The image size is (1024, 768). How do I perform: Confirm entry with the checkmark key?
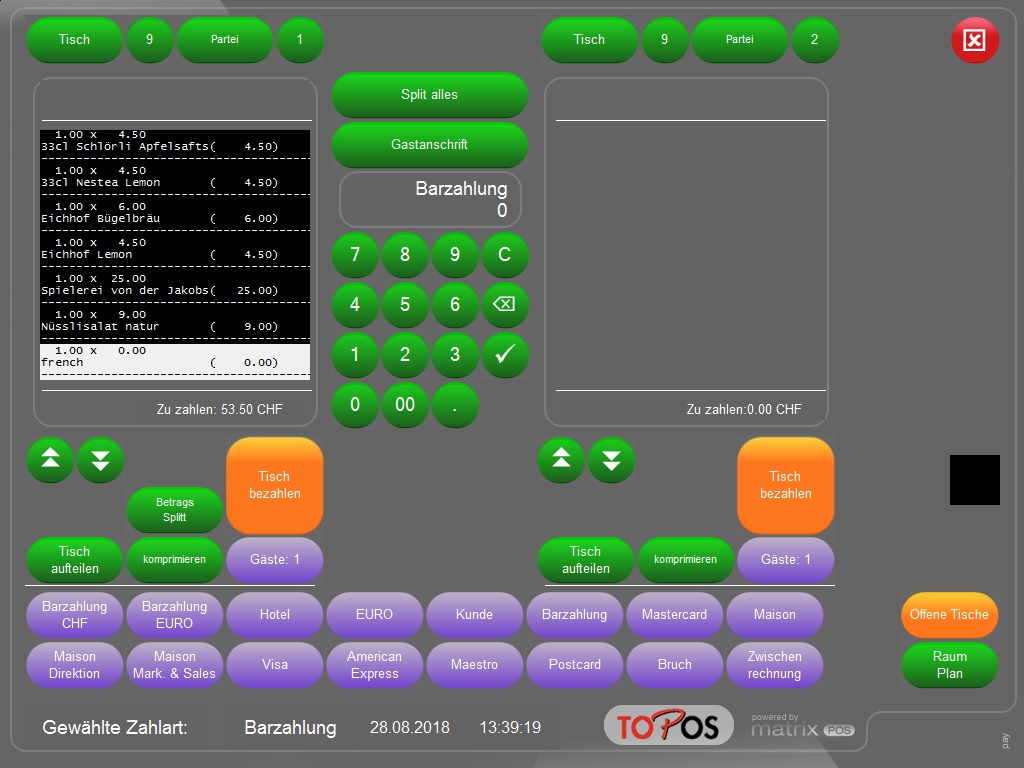tap(505, 355)
